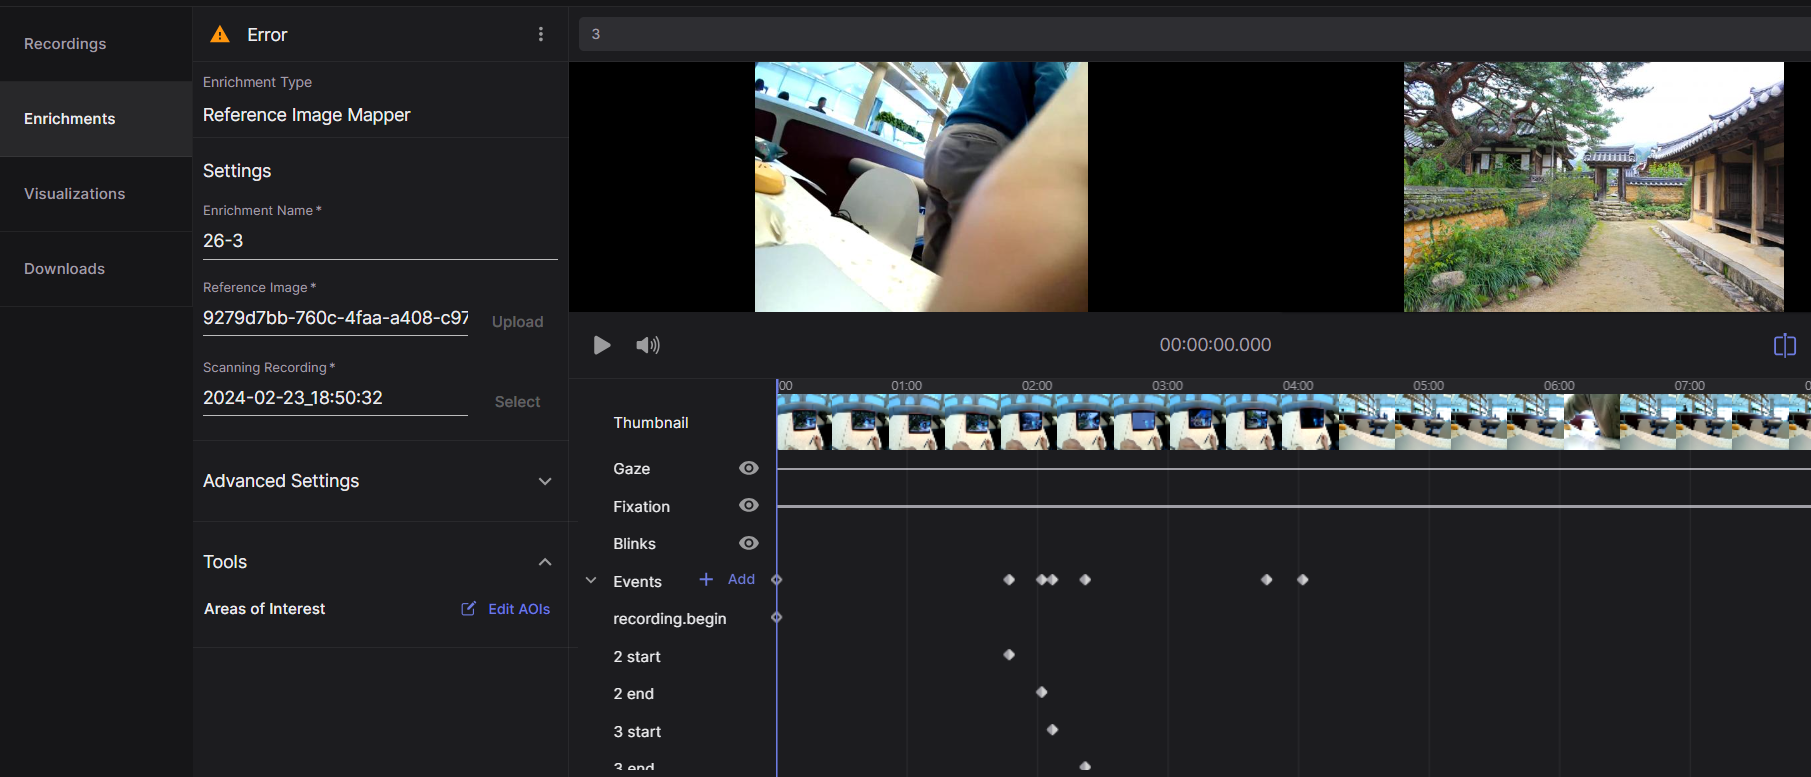The height and width of the screenshot is (777, 1811).
Task: Collapse the Events row chevron
Action: [591, 580]
